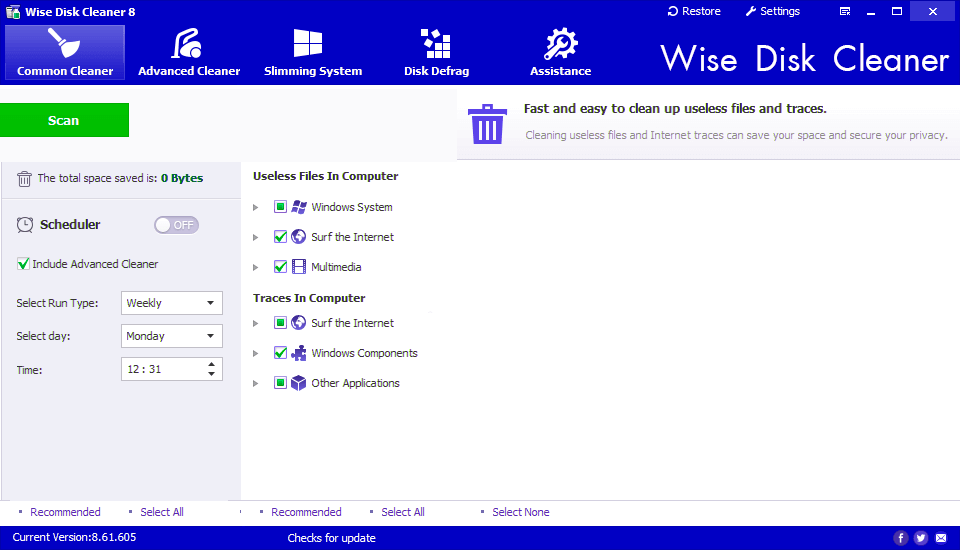
Task: Click Recommended under the file tree
Action: [306, 512]
